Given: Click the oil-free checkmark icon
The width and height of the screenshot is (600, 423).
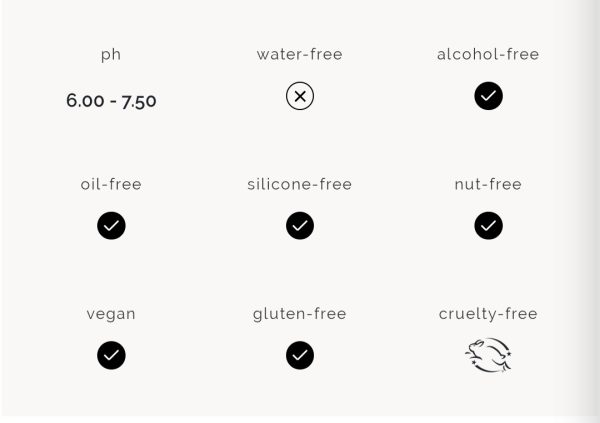Looking at the screenshot, I should 111,225.
